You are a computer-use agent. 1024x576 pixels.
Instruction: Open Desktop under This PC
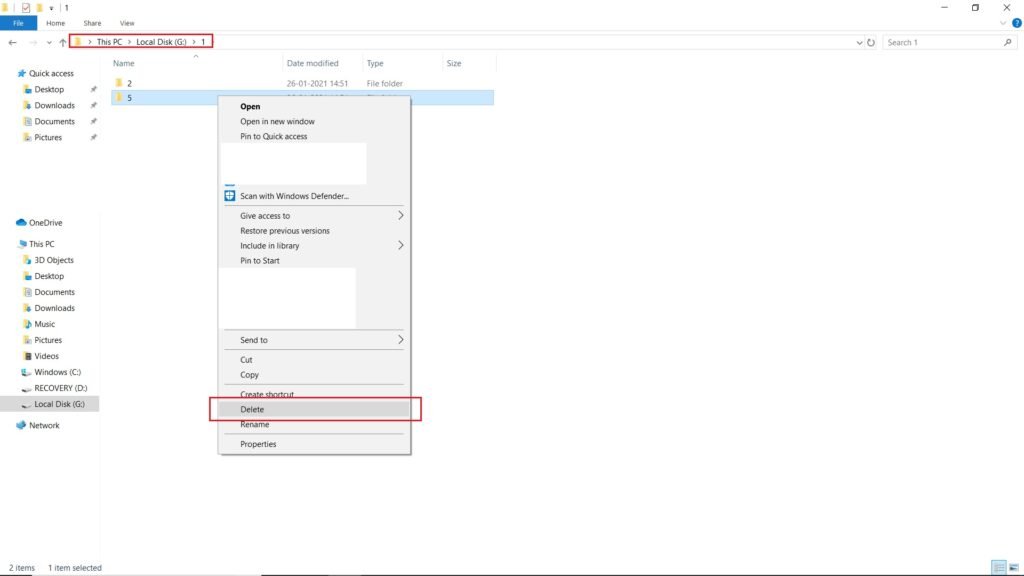coord(49,276)
